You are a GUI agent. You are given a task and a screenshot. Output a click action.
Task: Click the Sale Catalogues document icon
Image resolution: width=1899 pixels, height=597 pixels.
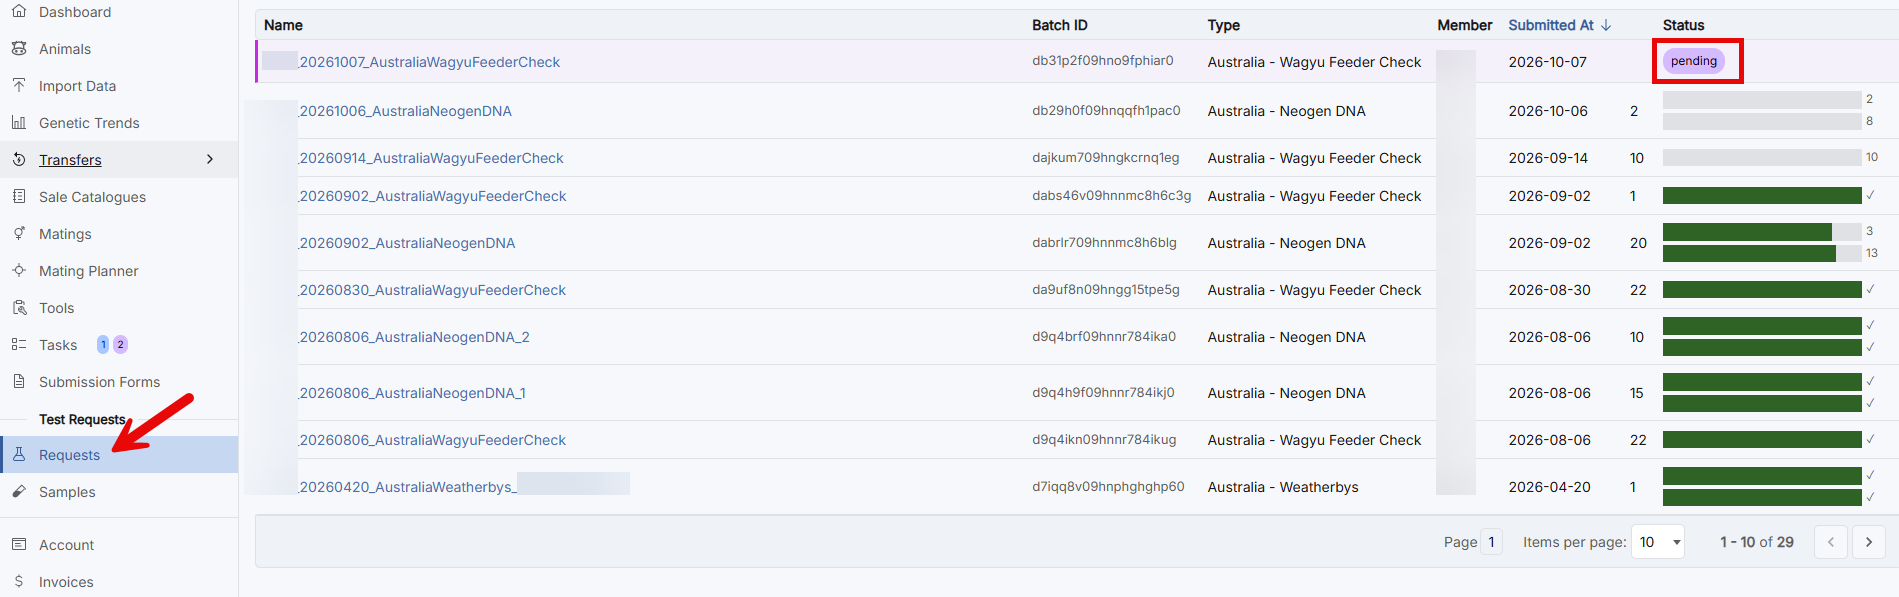click(x=19, y=196)
